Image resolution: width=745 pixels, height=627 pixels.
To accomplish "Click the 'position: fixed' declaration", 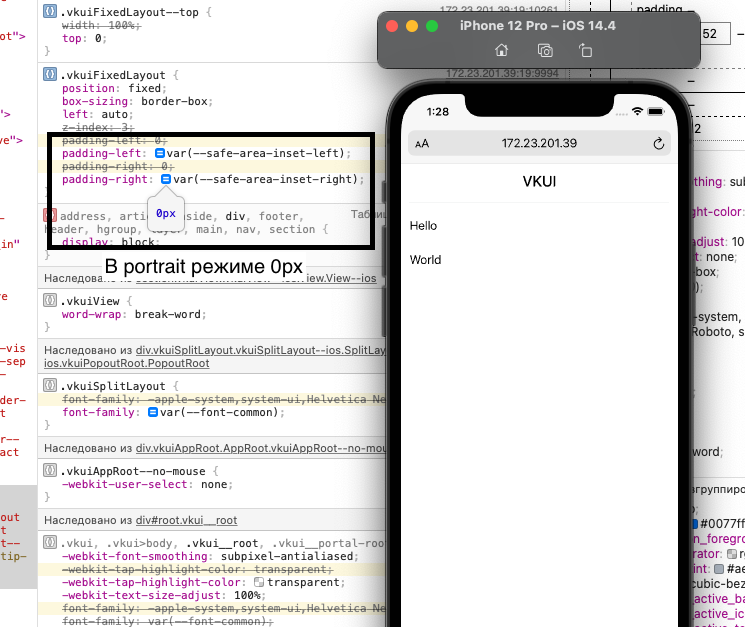I will coord(114,88).
